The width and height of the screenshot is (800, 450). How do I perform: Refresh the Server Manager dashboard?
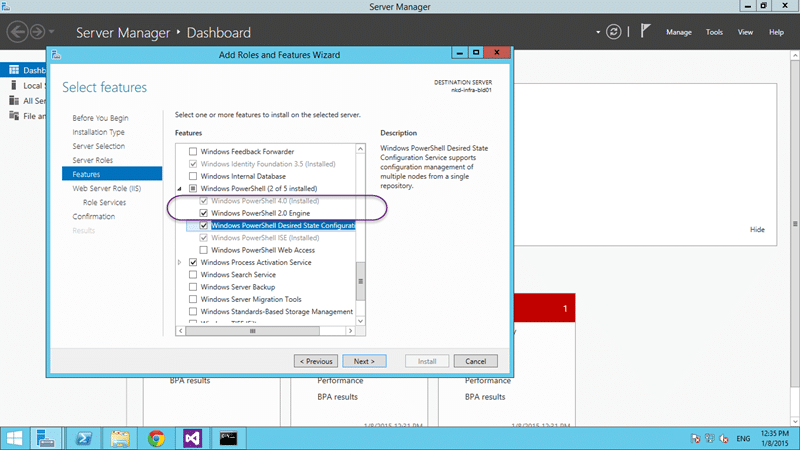pos(613,32)
